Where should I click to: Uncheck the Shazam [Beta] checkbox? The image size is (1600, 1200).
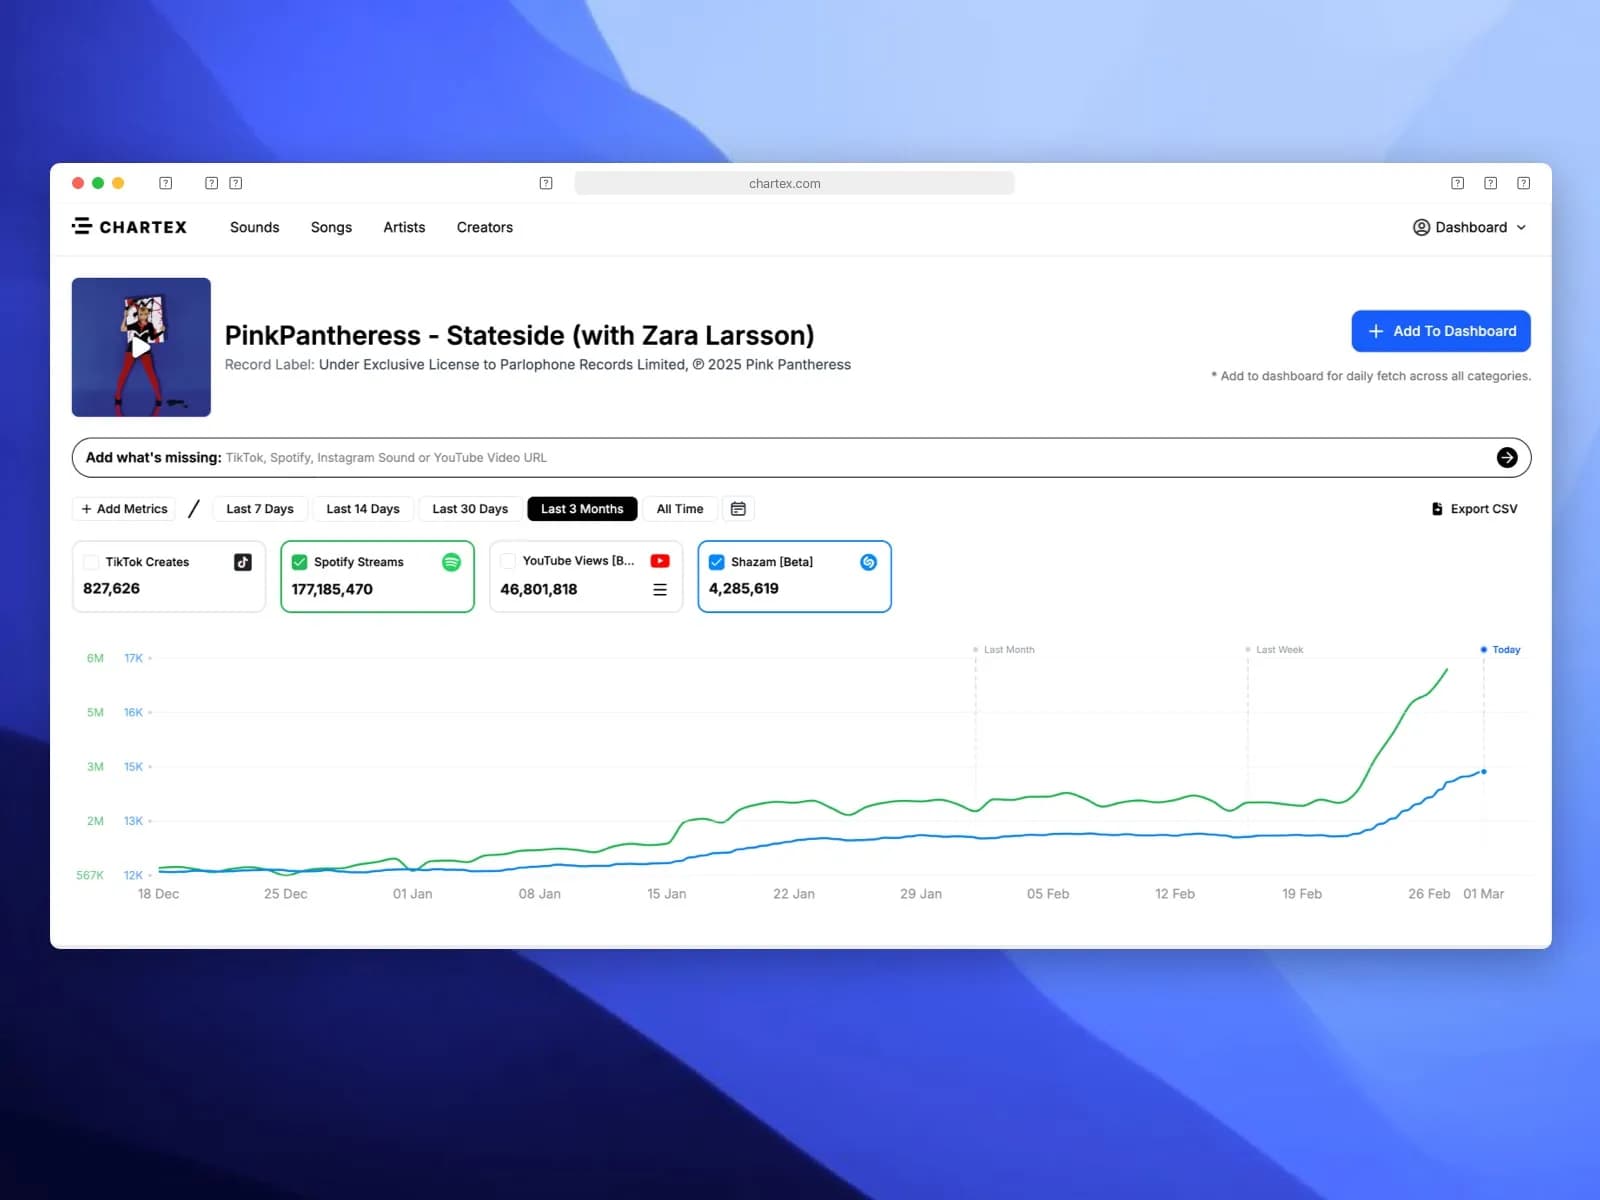click(x=716, y=562)
